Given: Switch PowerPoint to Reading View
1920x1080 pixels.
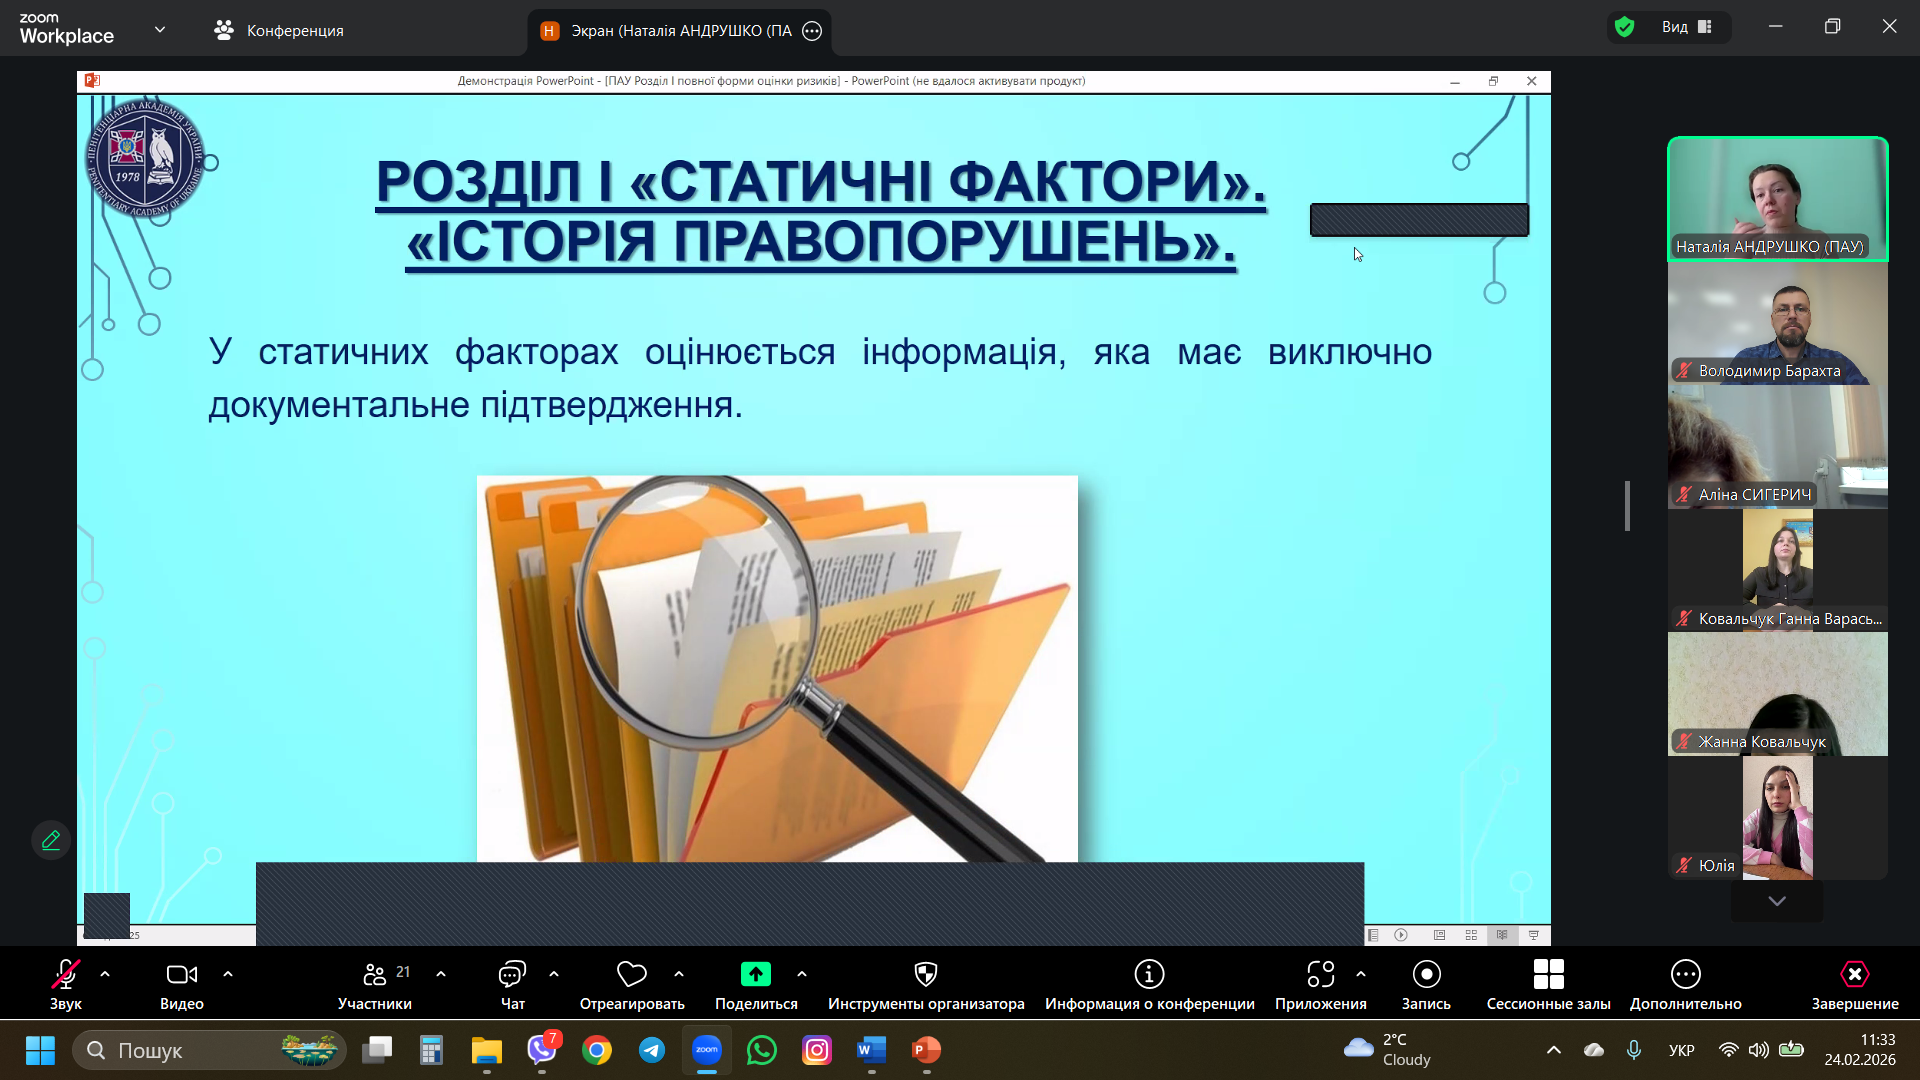Looking at the screenshot, I should [1502, 935].
